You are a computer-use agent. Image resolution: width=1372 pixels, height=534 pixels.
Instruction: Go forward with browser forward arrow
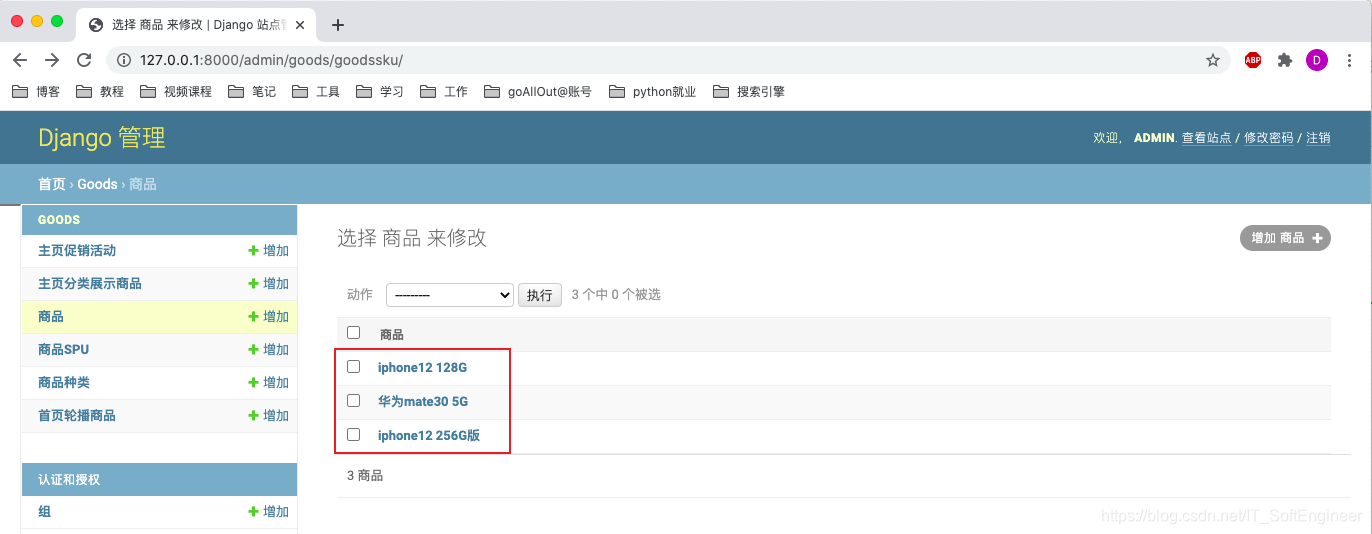52,60
